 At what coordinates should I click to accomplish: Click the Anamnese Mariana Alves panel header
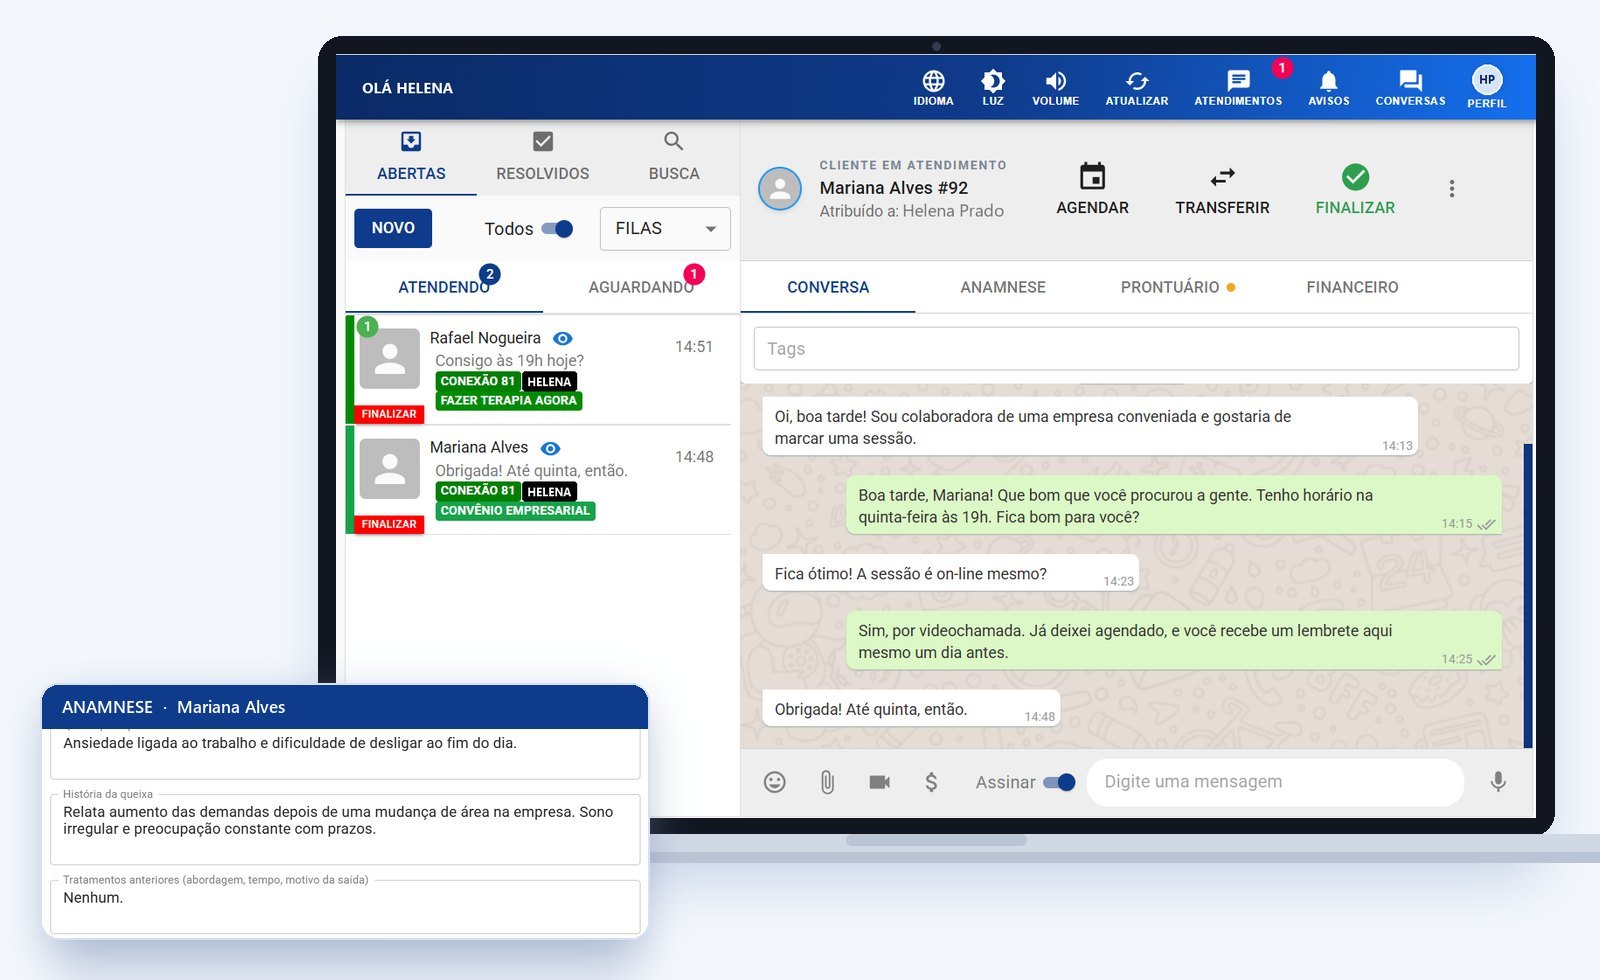click(345, 707)
